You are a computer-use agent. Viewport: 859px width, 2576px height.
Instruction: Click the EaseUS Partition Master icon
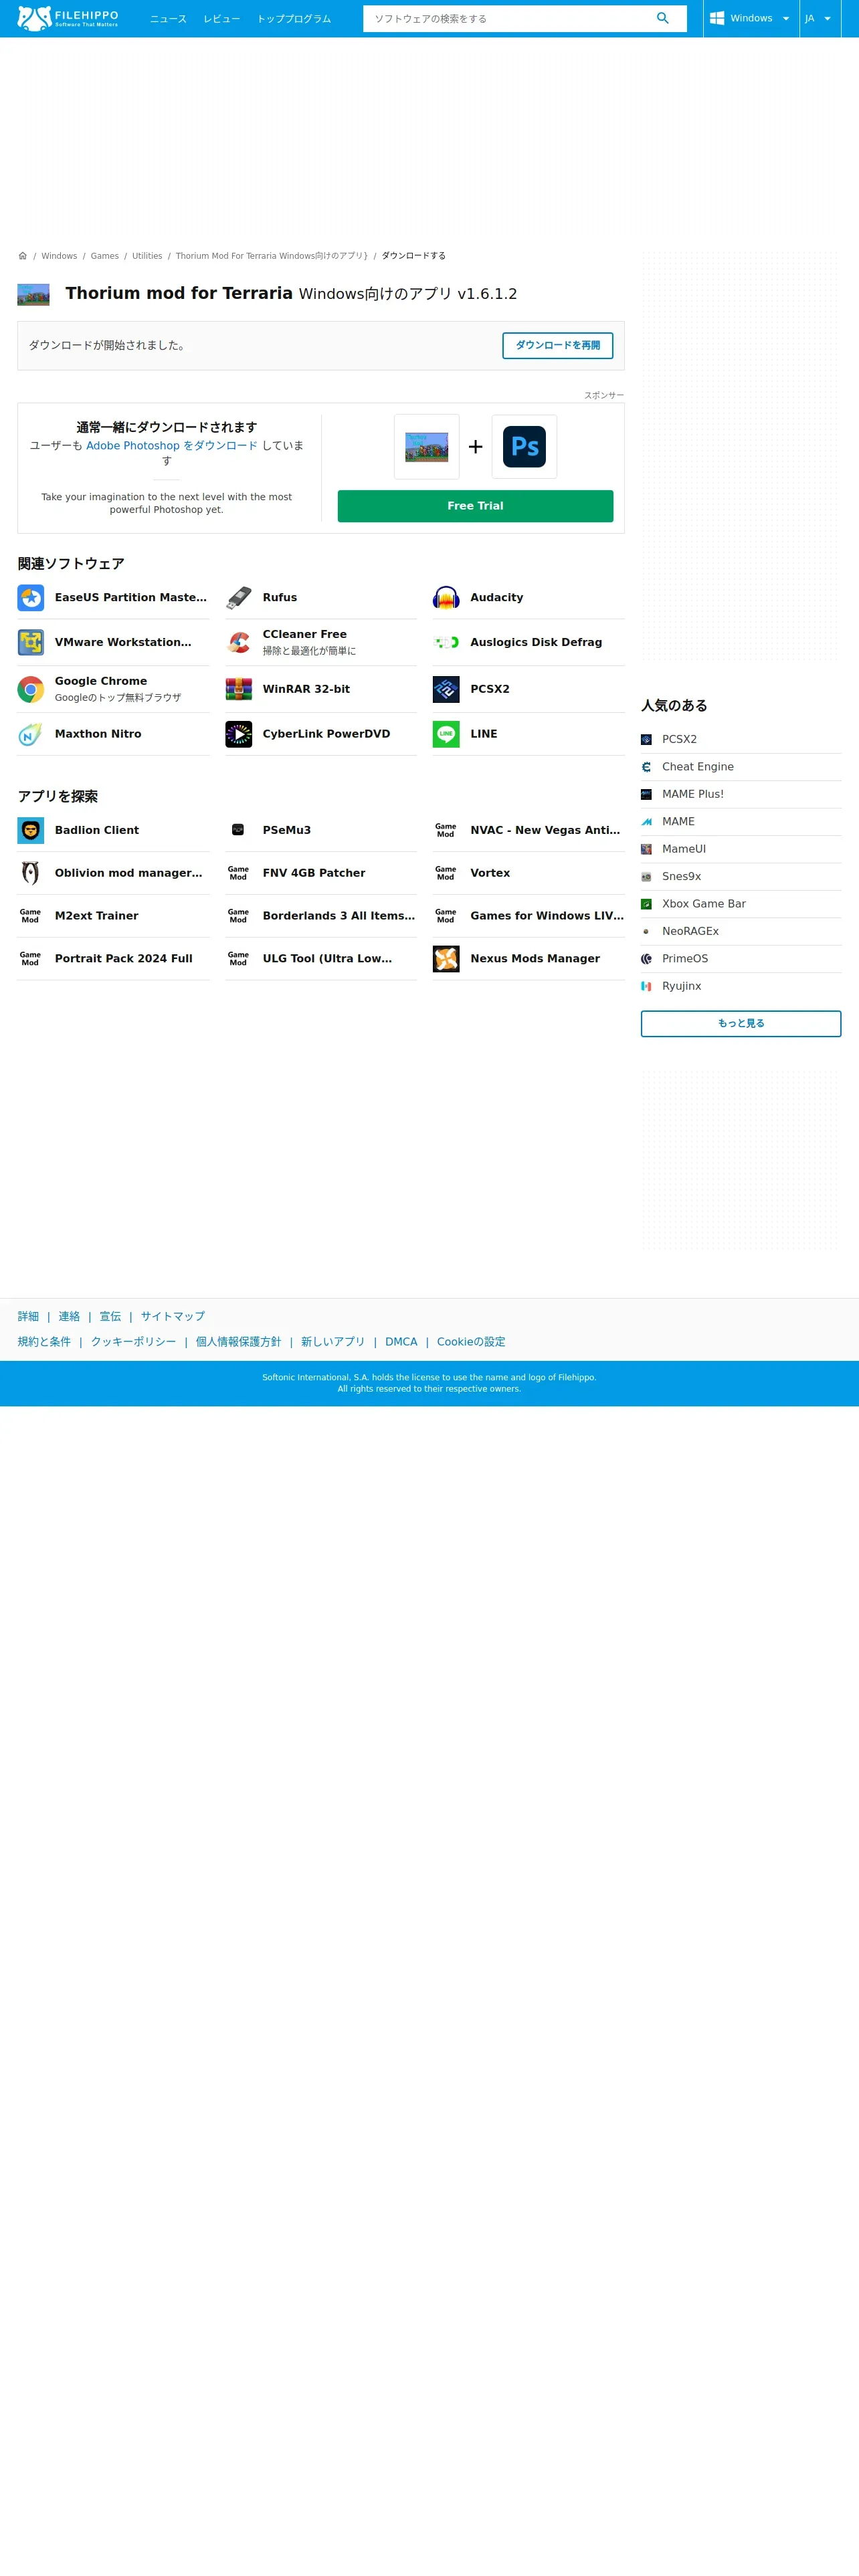[x=31, y=598]
